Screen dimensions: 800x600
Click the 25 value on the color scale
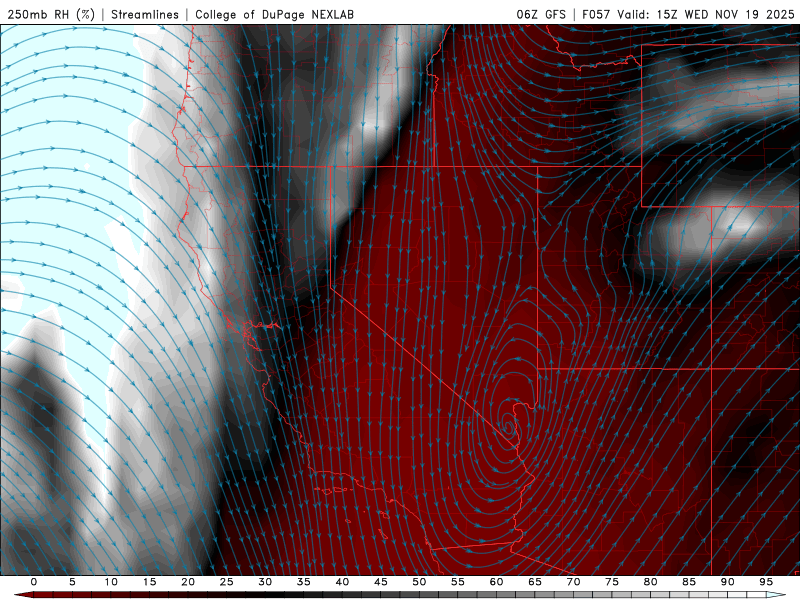coord(227,582)
